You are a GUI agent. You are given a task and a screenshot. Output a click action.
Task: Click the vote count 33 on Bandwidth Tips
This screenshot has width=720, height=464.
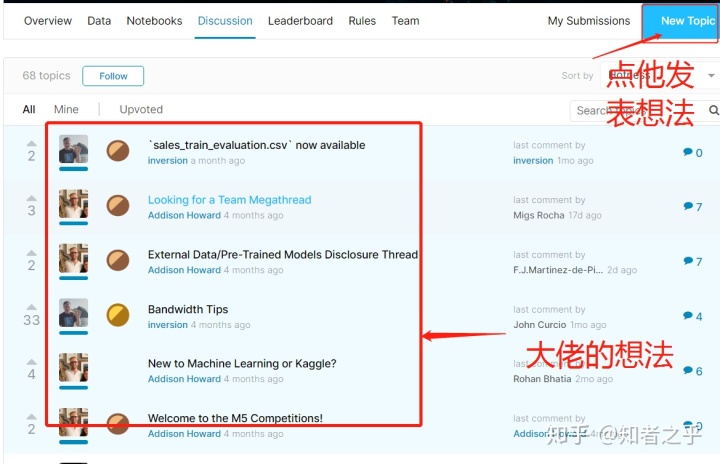pos(32,320)
